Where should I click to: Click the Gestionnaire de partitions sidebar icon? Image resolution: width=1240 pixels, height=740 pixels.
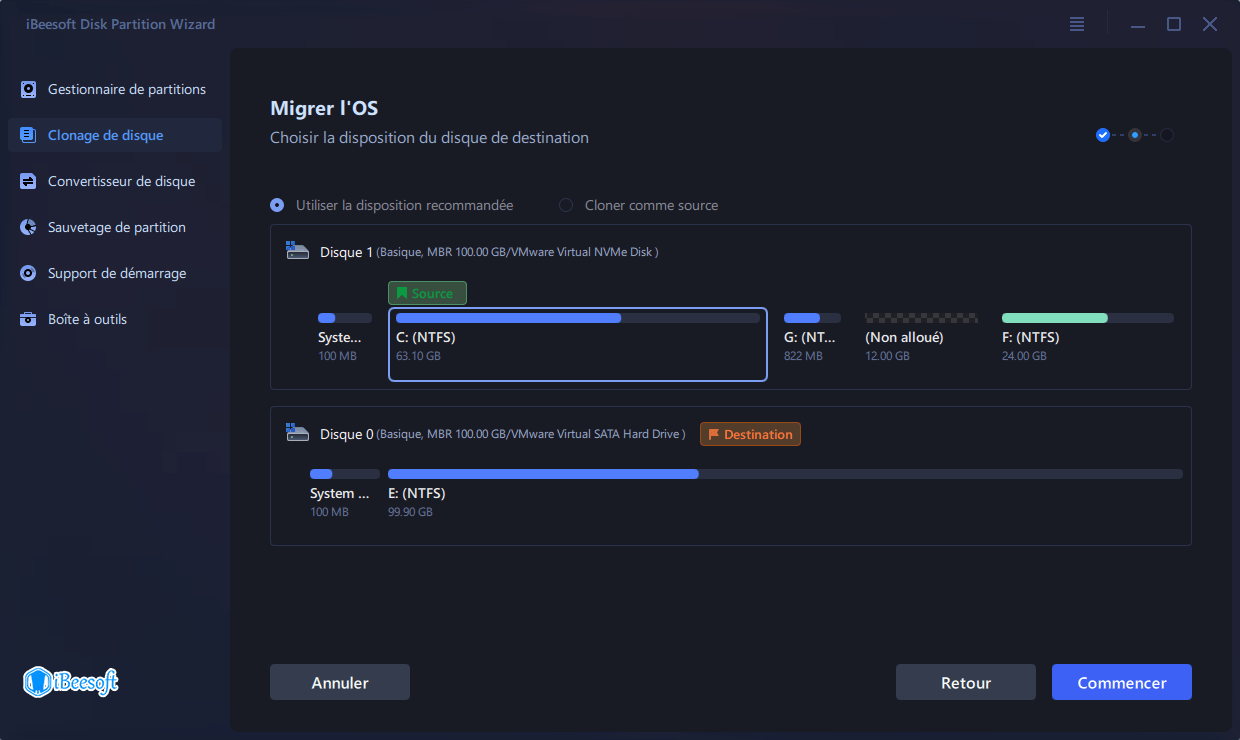point(29,90)
